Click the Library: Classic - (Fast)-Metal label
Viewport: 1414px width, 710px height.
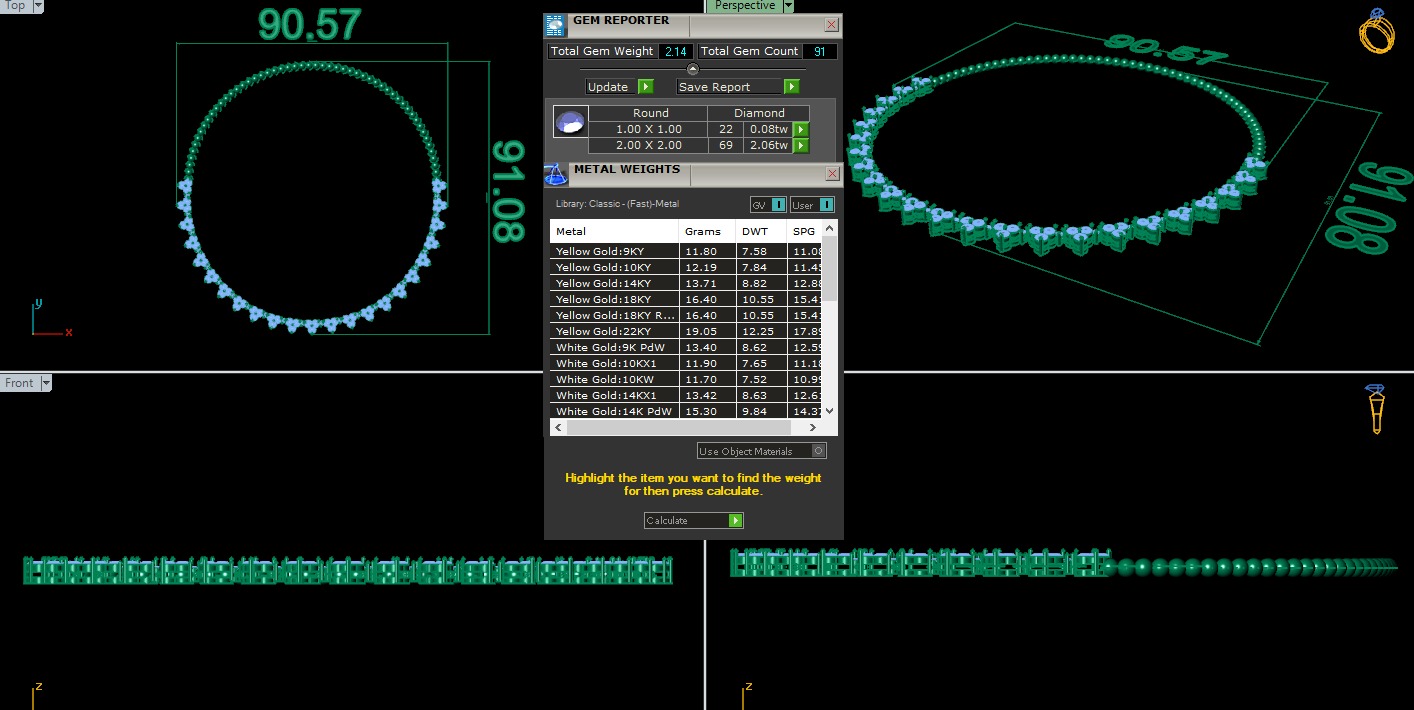(x=617, y=204)
